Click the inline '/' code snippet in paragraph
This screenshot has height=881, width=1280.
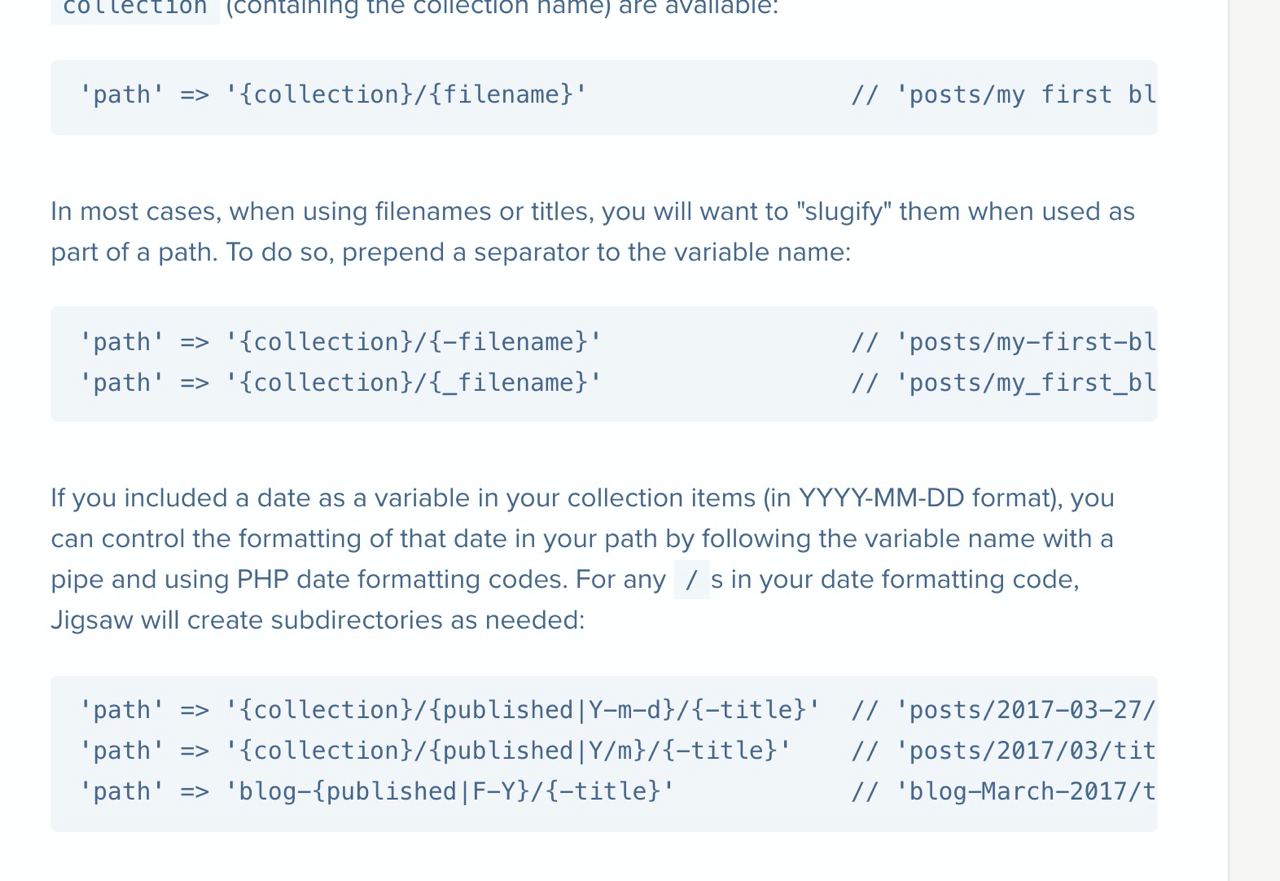[691, 580]
